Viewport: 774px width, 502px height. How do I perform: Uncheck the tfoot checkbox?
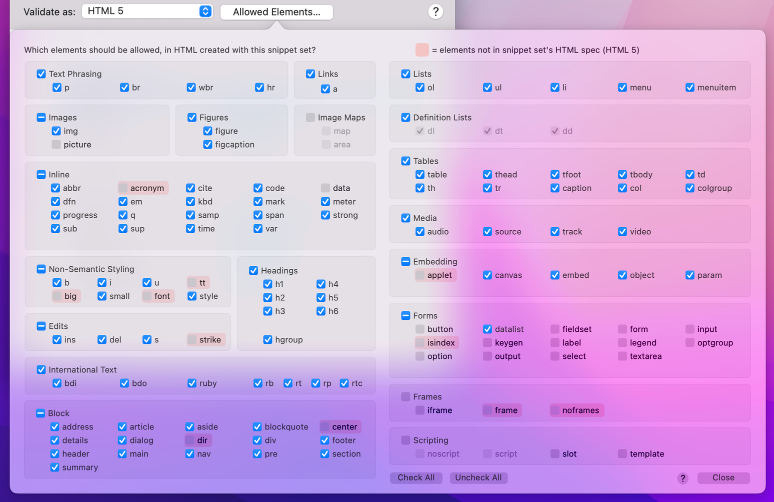point(555,175)
